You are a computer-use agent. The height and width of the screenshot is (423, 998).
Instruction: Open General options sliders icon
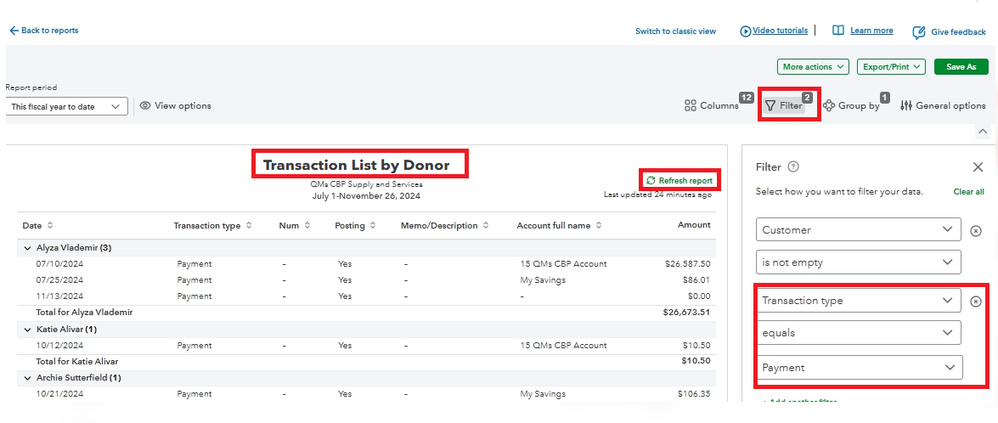(x=906, y=106)
